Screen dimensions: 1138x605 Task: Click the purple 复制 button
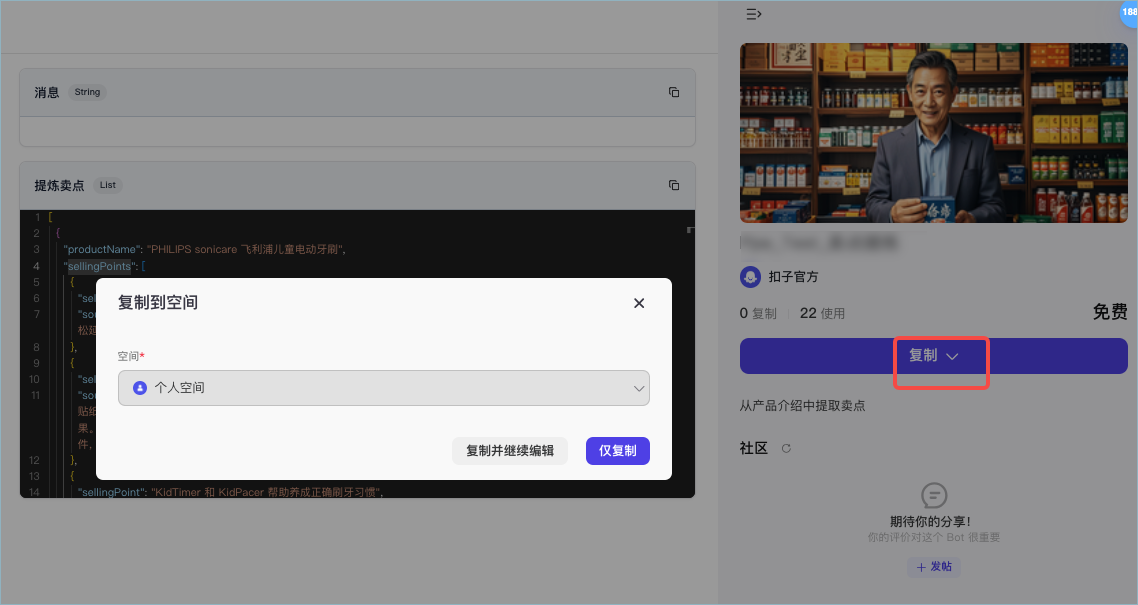click(933, 355)
